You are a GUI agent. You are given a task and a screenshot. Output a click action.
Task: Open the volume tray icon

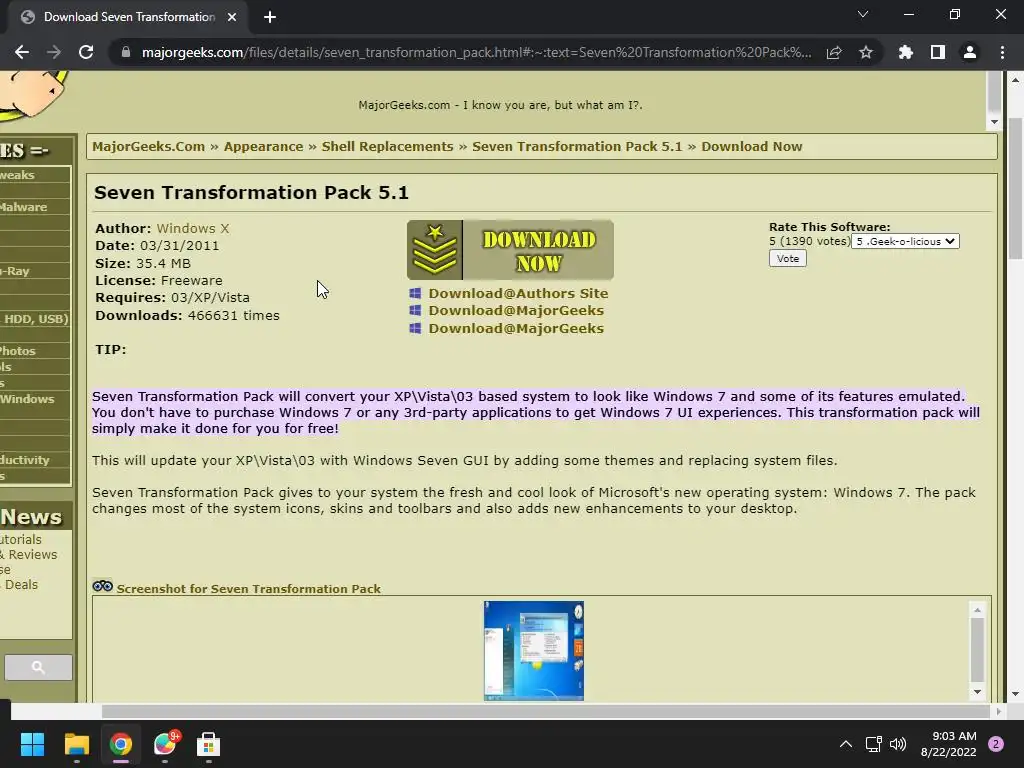point(898,744)
